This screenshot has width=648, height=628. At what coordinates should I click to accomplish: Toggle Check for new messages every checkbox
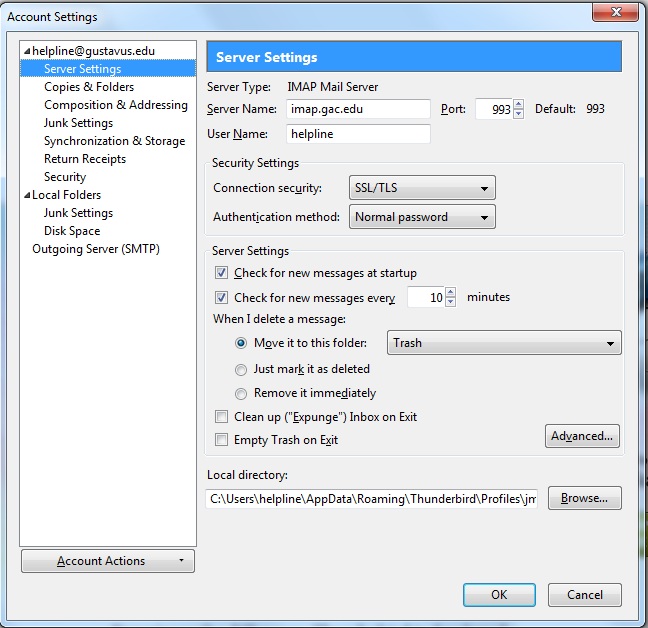coord(221,297)
